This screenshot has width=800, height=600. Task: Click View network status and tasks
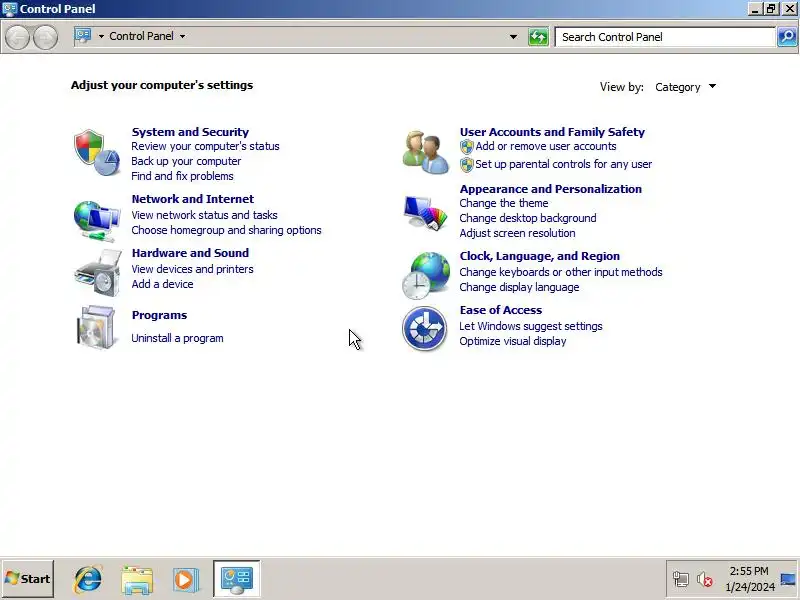pos(204,215)
